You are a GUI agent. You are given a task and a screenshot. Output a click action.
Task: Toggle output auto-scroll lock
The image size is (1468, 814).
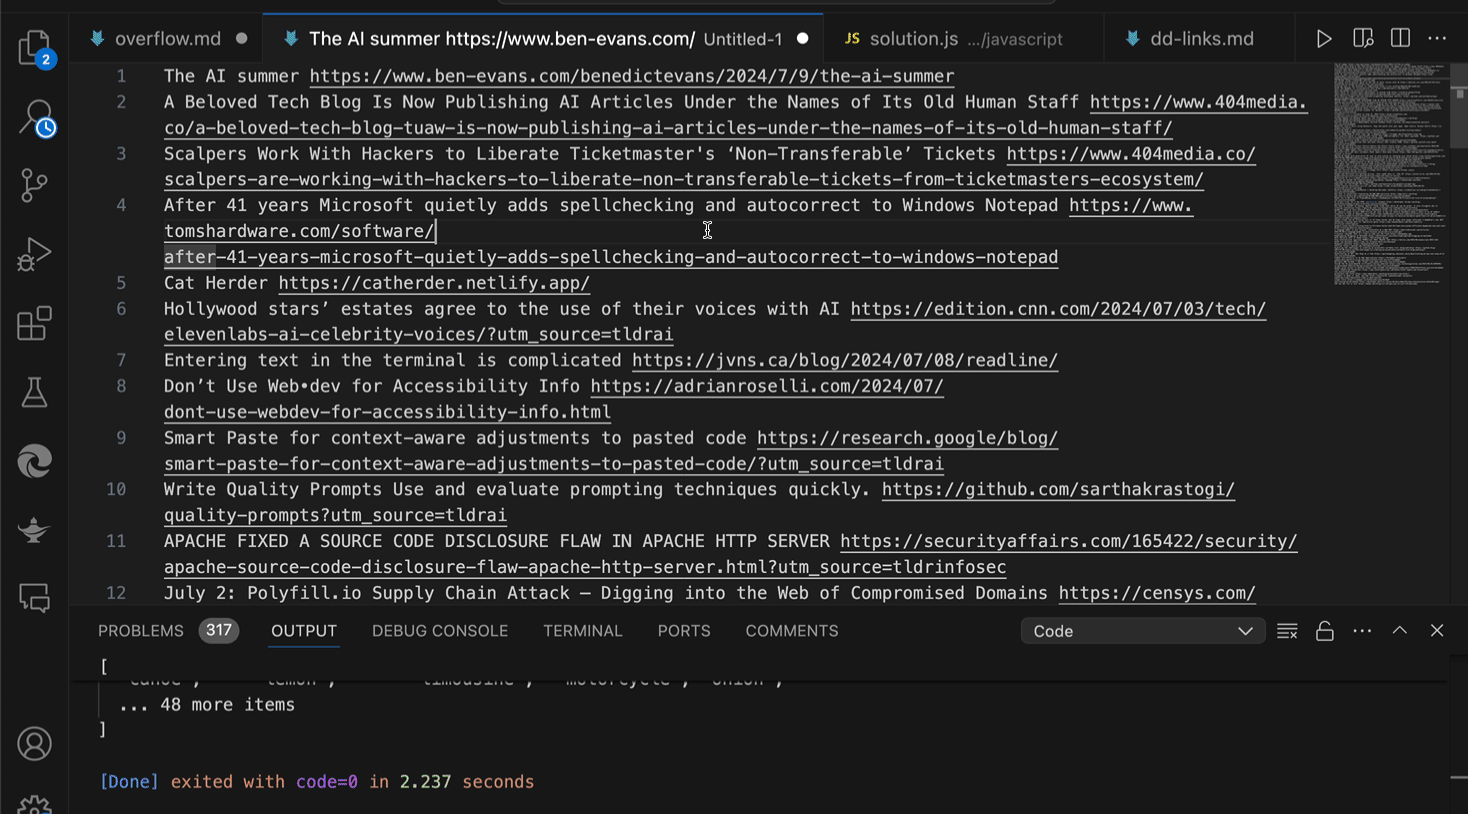click(x=1324, y=631)
